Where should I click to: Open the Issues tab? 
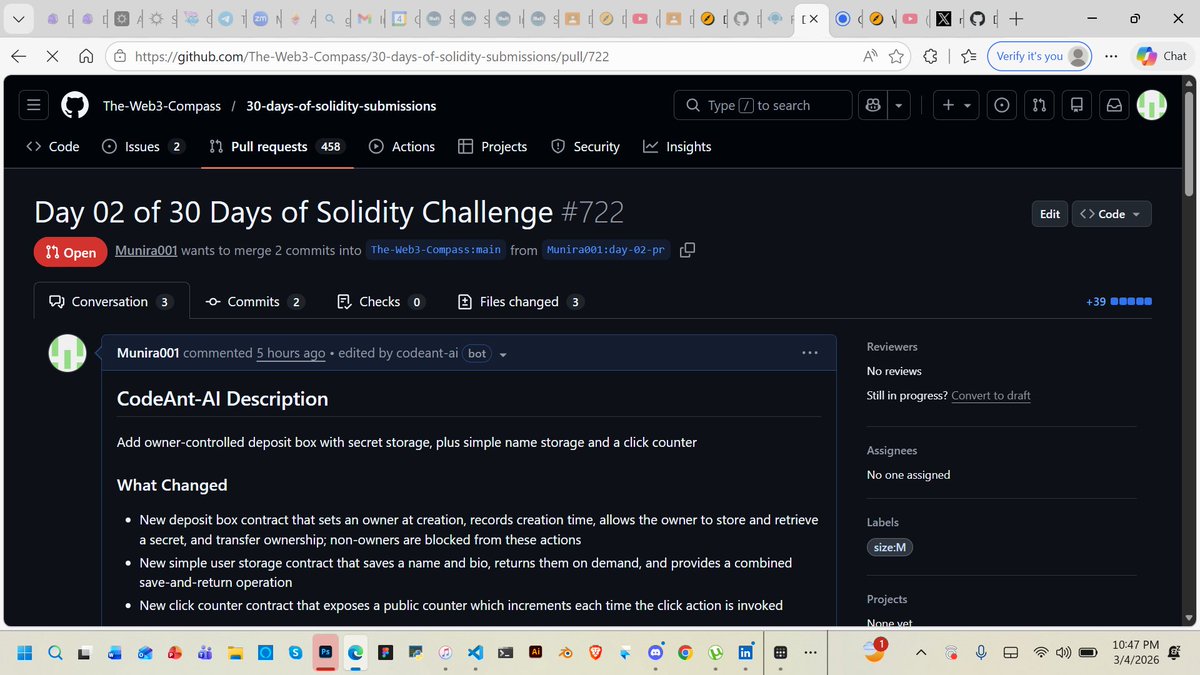tap(143, 146)
